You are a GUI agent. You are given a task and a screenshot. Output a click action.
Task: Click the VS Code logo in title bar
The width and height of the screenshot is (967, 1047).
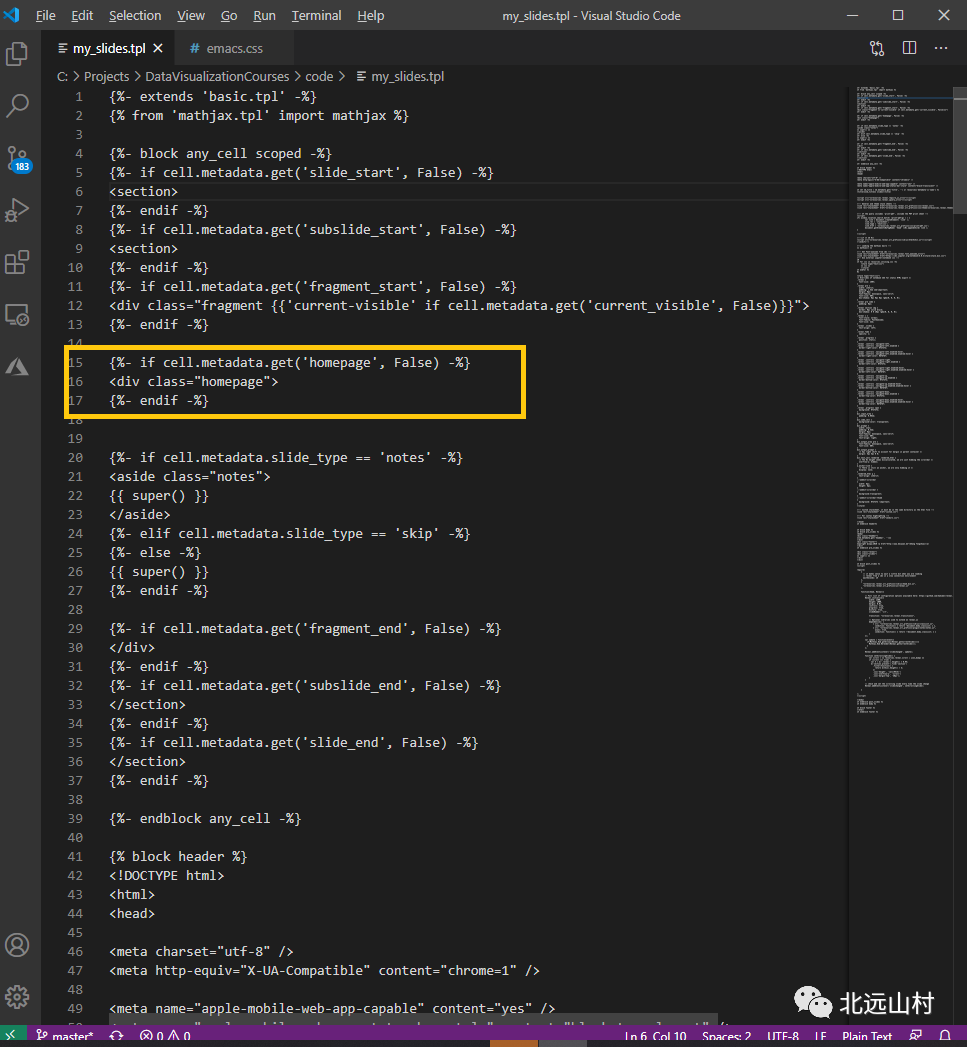(12, 15)
